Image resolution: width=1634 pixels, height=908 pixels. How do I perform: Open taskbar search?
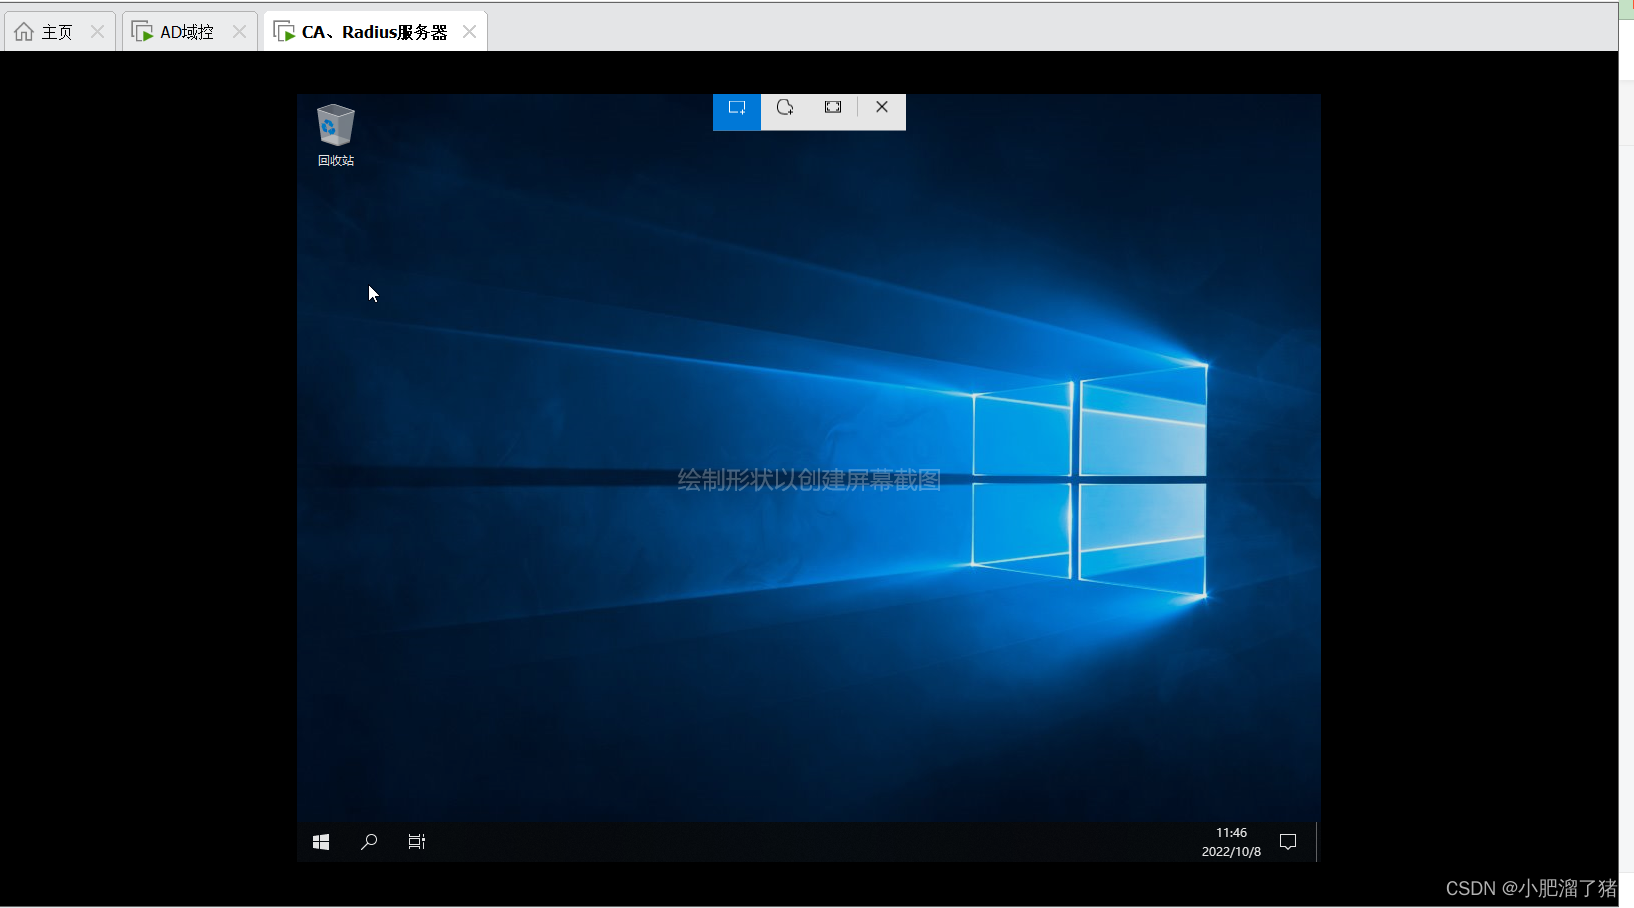click(369, 842)
